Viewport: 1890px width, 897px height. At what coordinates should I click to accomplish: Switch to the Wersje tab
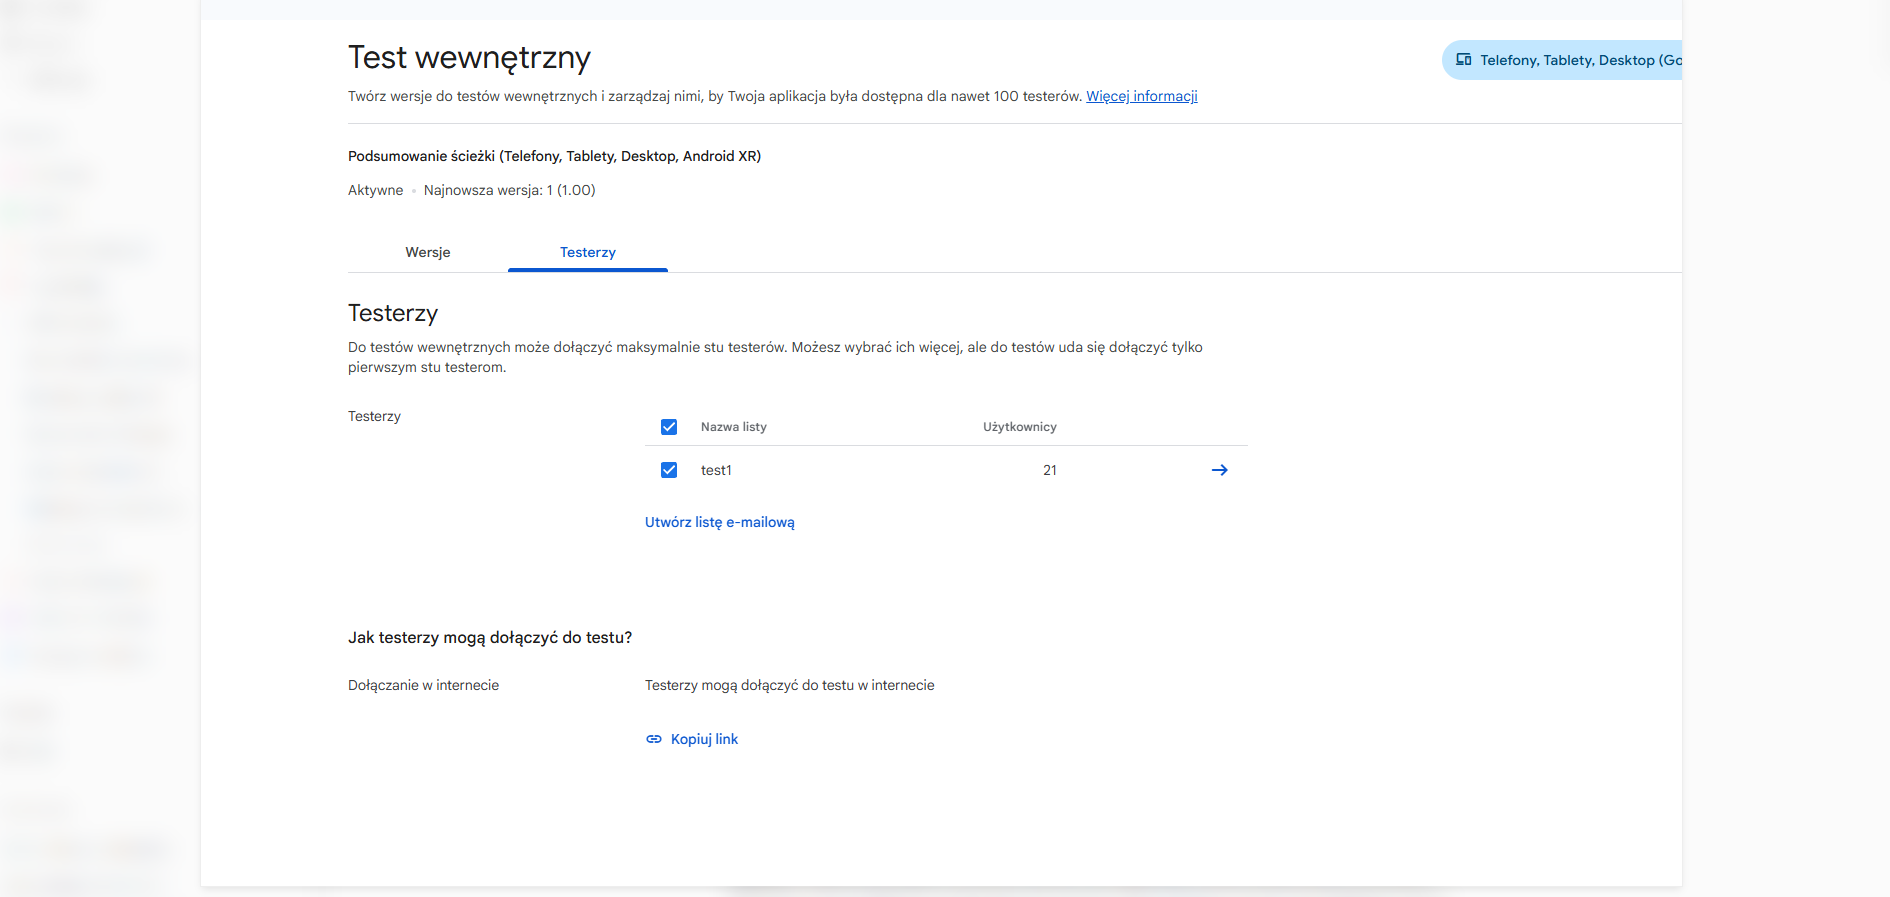(x=428, y=252)
